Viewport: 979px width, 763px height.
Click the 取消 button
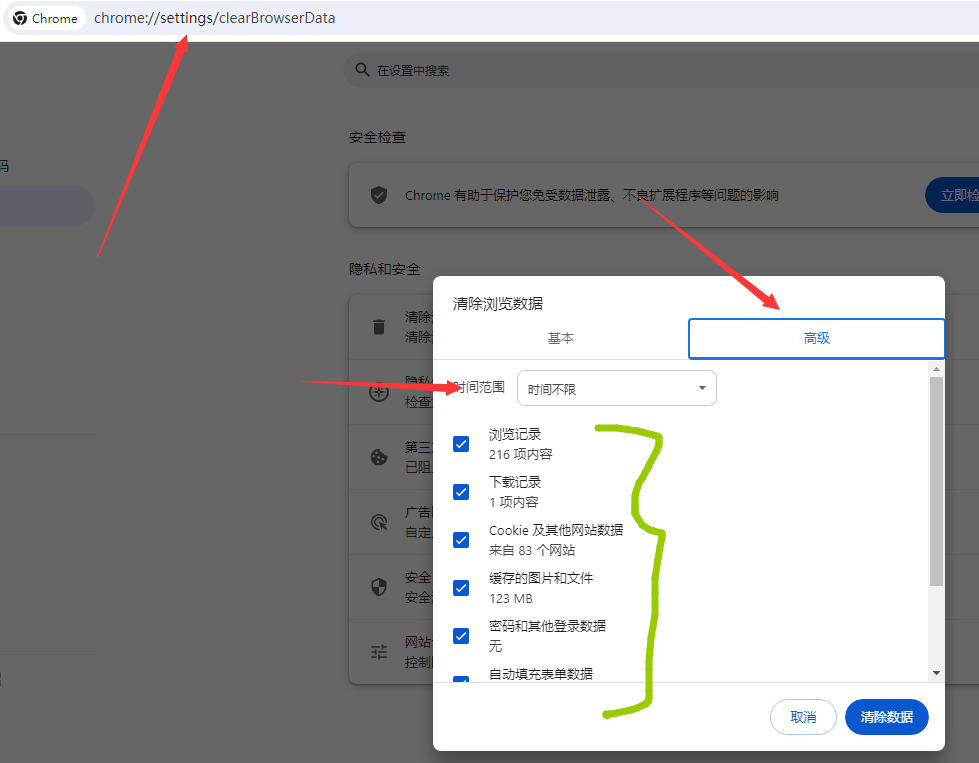803,717
